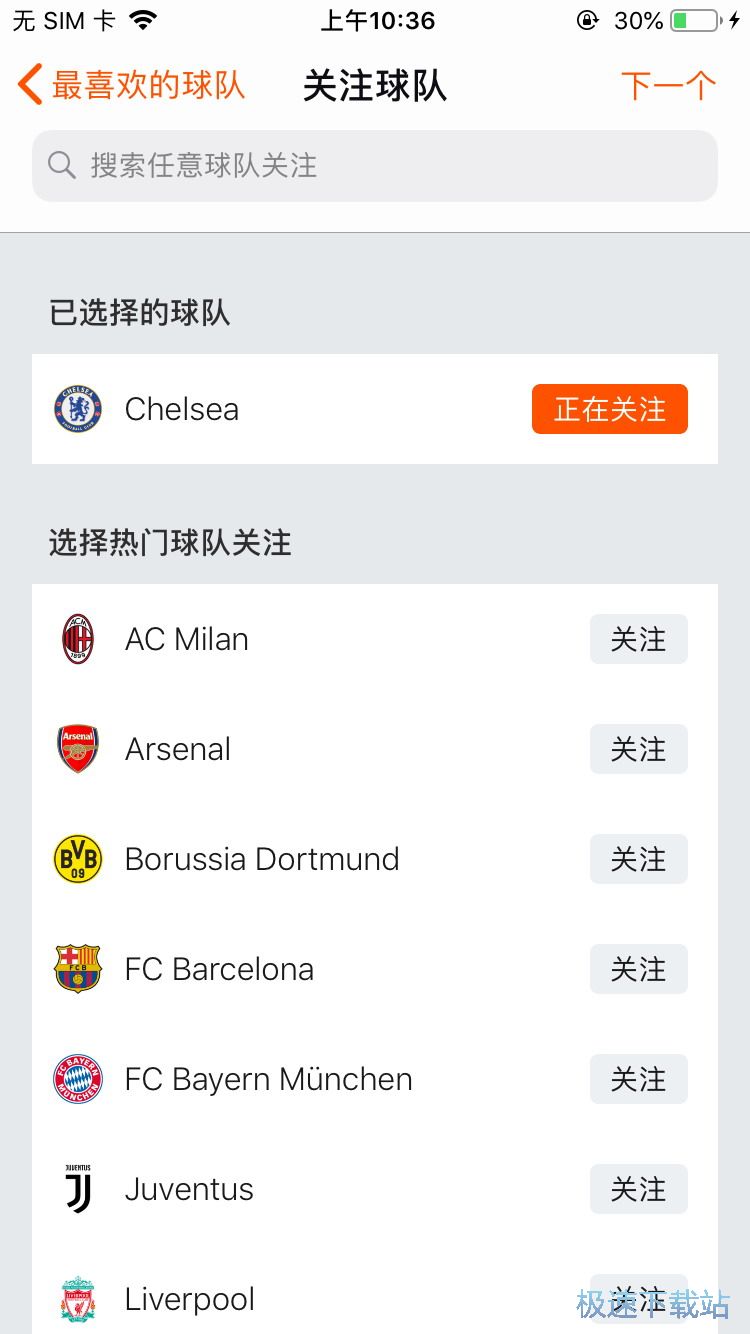
Task: Tap 下一个 to proceed
Action: (x=668, y=85)
